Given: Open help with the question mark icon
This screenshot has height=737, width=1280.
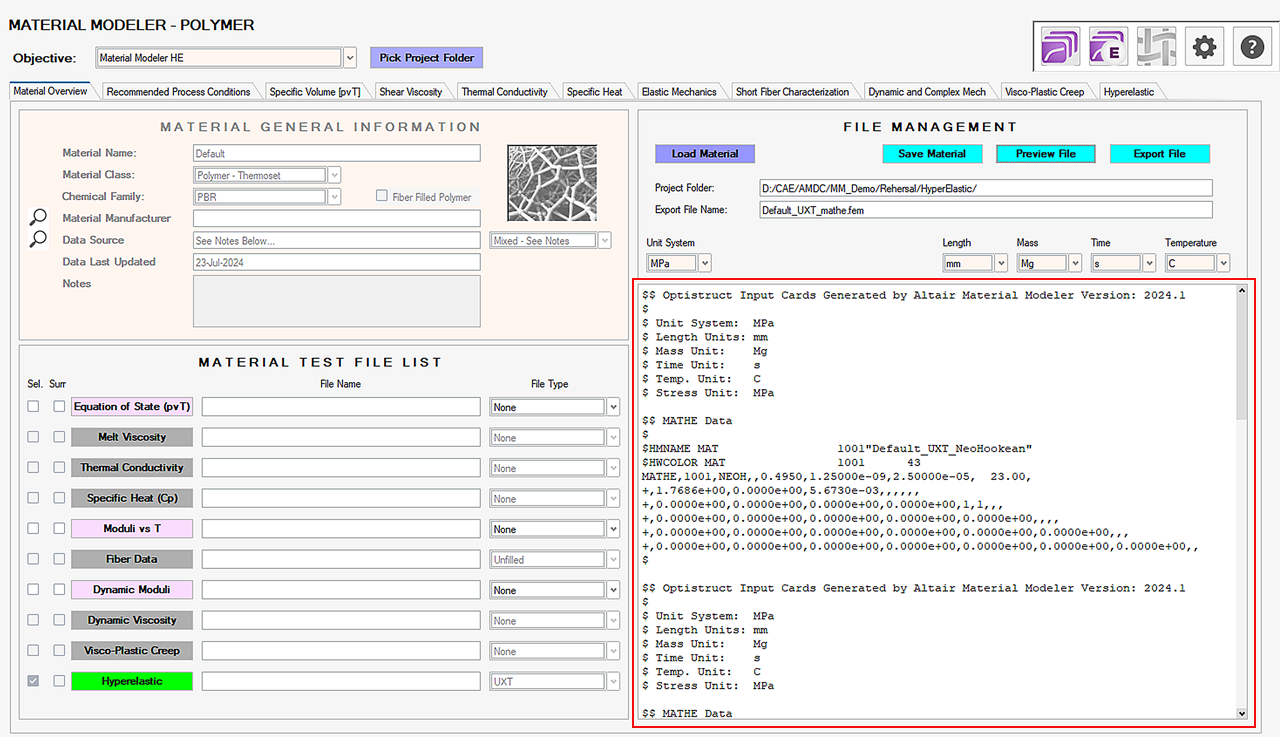Looking at the screenshot, I should pos(1253,46).
